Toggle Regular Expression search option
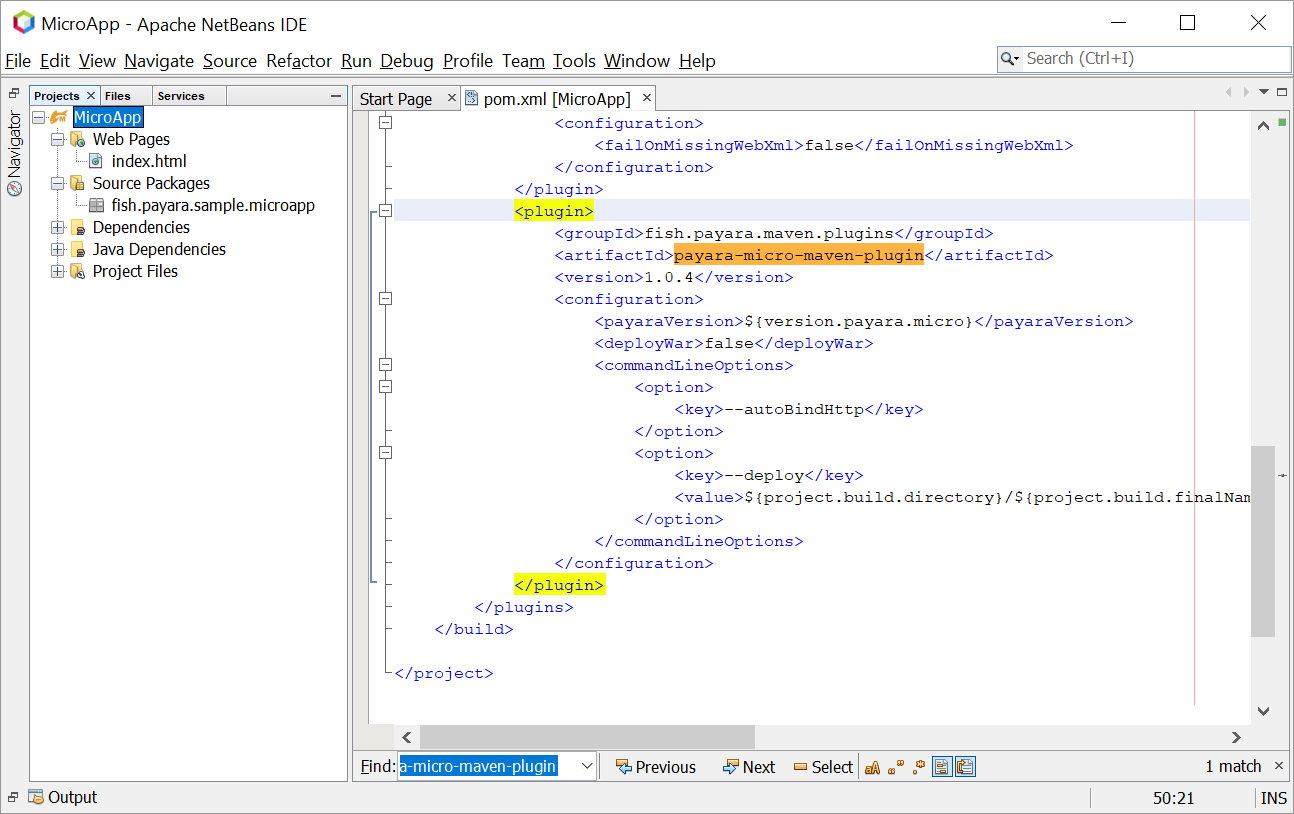Image resolution: width=1294 pixels, height=814 pixels. 919,767
